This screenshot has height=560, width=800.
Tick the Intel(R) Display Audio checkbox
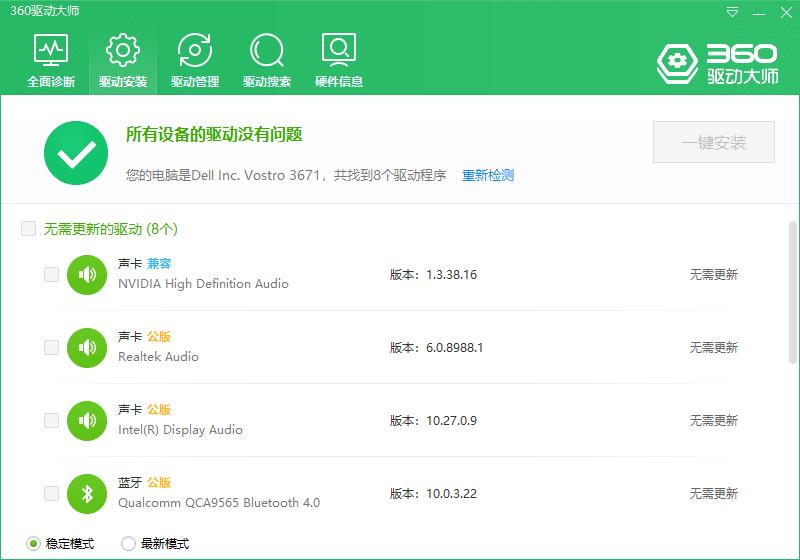pos(52,420)
